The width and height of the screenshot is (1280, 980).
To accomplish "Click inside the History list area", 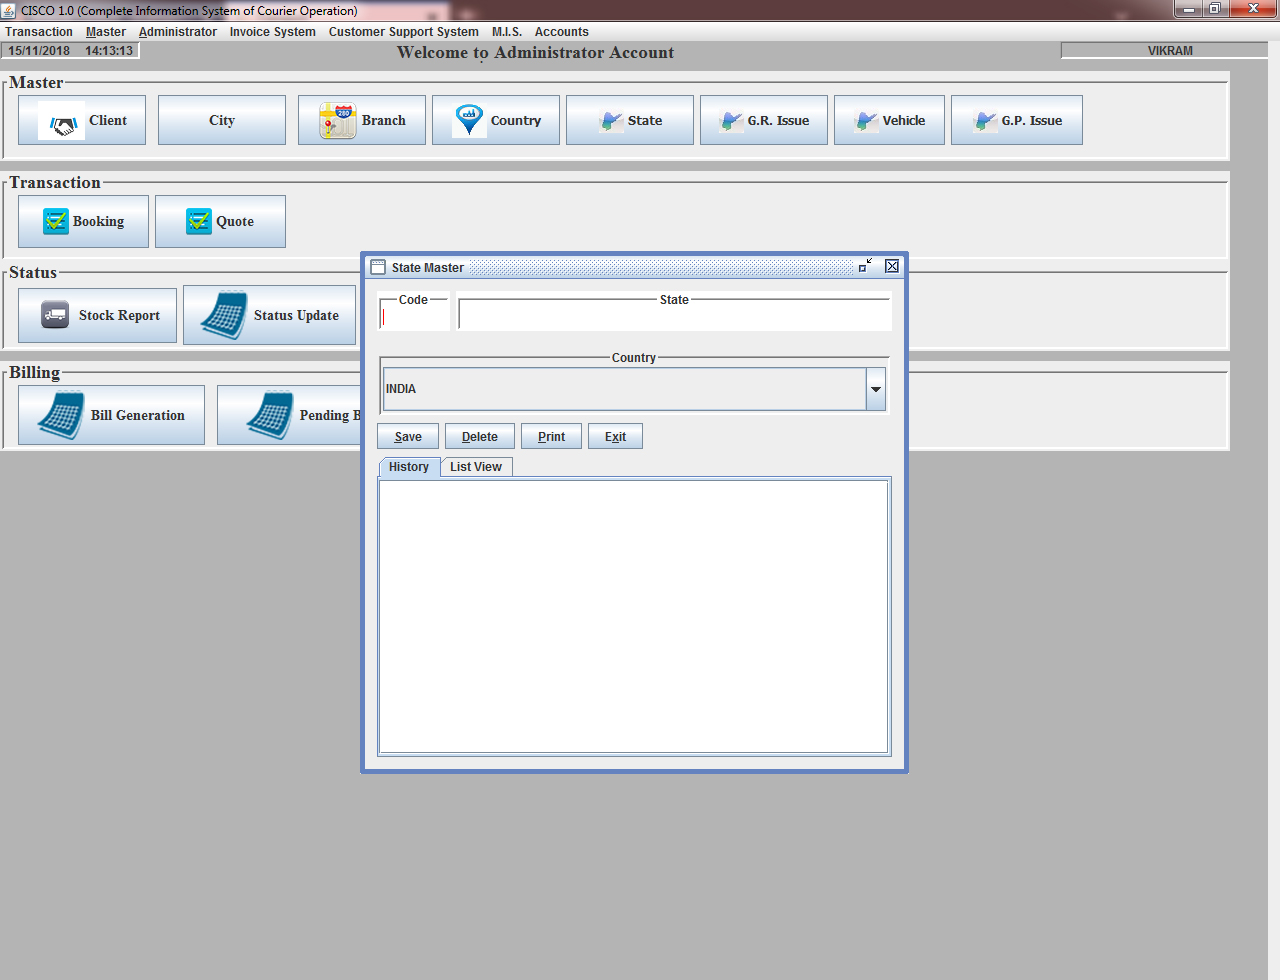I will point(634,616).
